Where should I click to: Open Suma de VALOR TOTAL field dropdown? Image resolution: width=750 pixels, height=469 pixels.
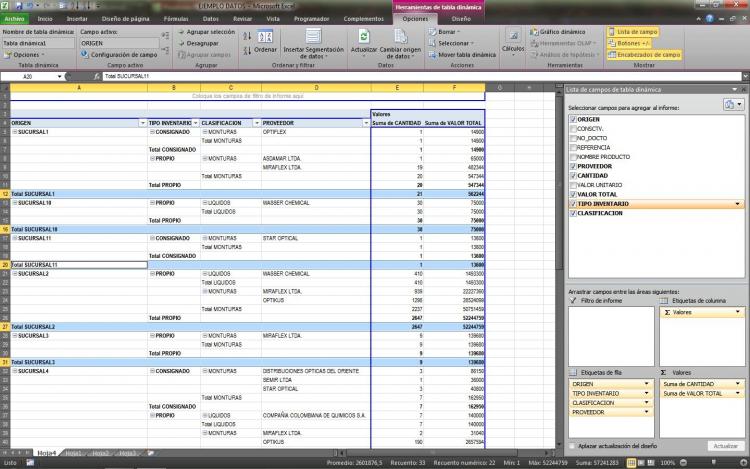pyautogui.click(x=737, y=393)
